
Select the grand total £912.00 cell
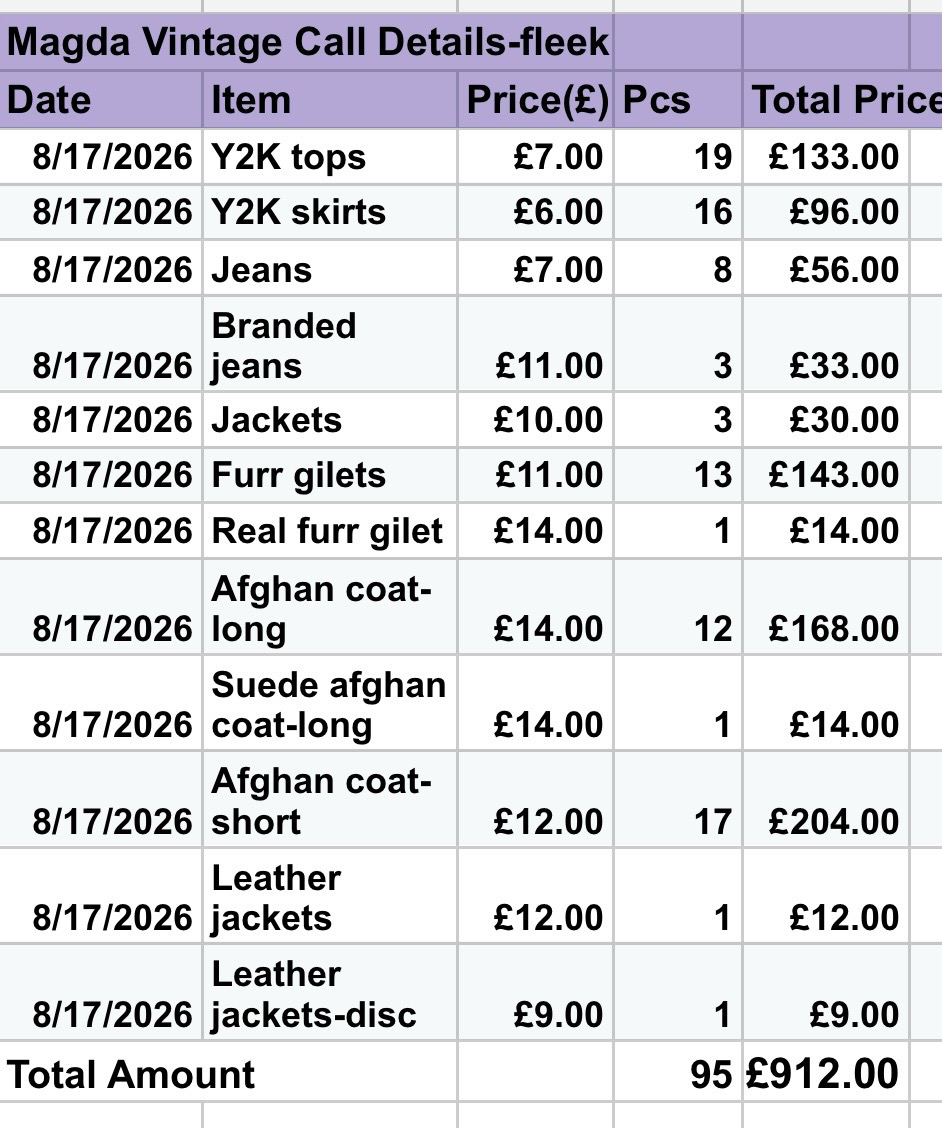click(x=826, y=1072)
